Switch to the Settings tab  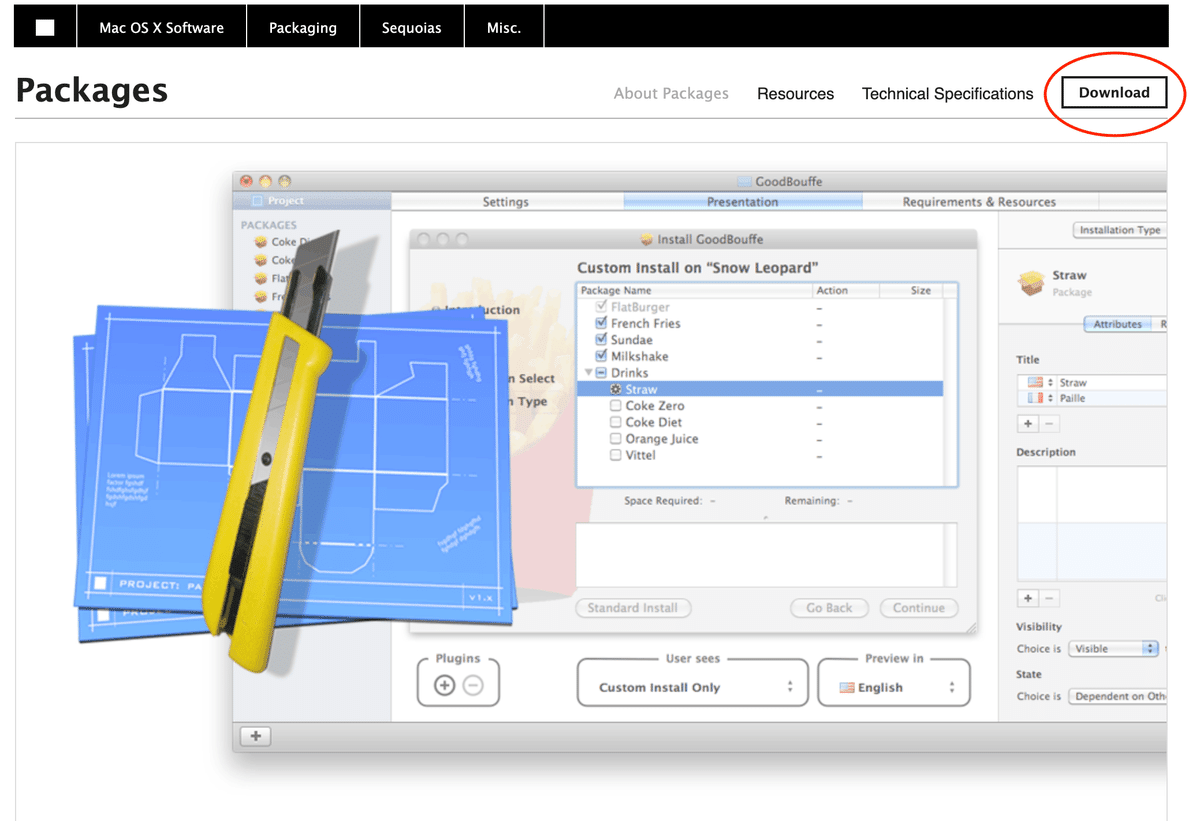pos(507,201)
